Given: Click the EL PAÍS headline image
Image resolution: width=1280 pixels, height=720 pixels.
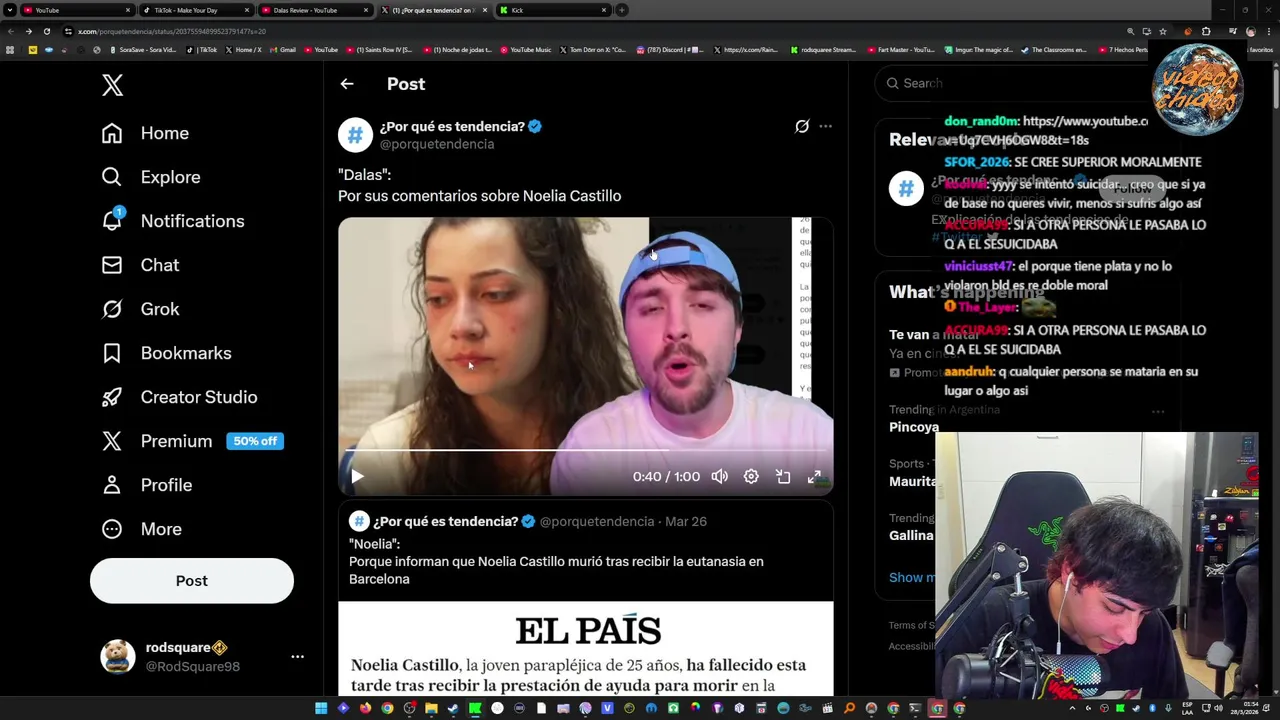Looking at the screenshot, I should click(585, 649).
